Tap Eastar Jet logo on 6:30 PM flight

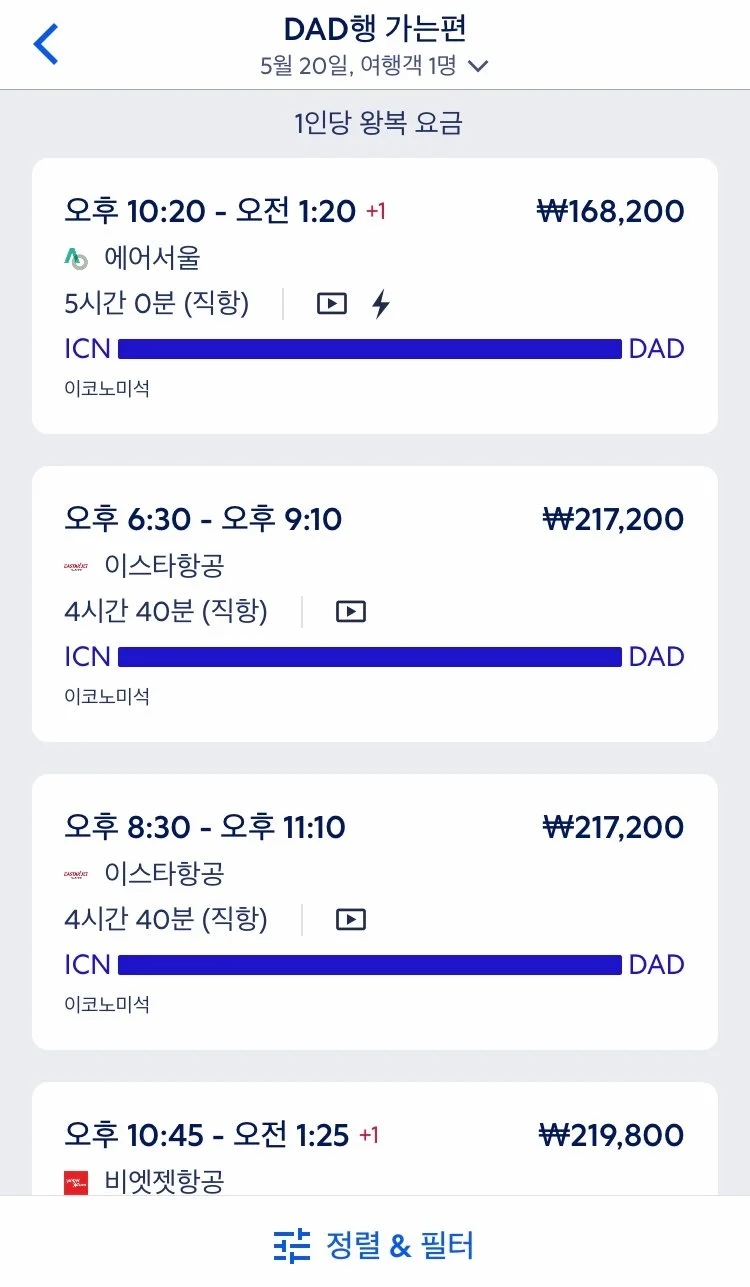76,567
